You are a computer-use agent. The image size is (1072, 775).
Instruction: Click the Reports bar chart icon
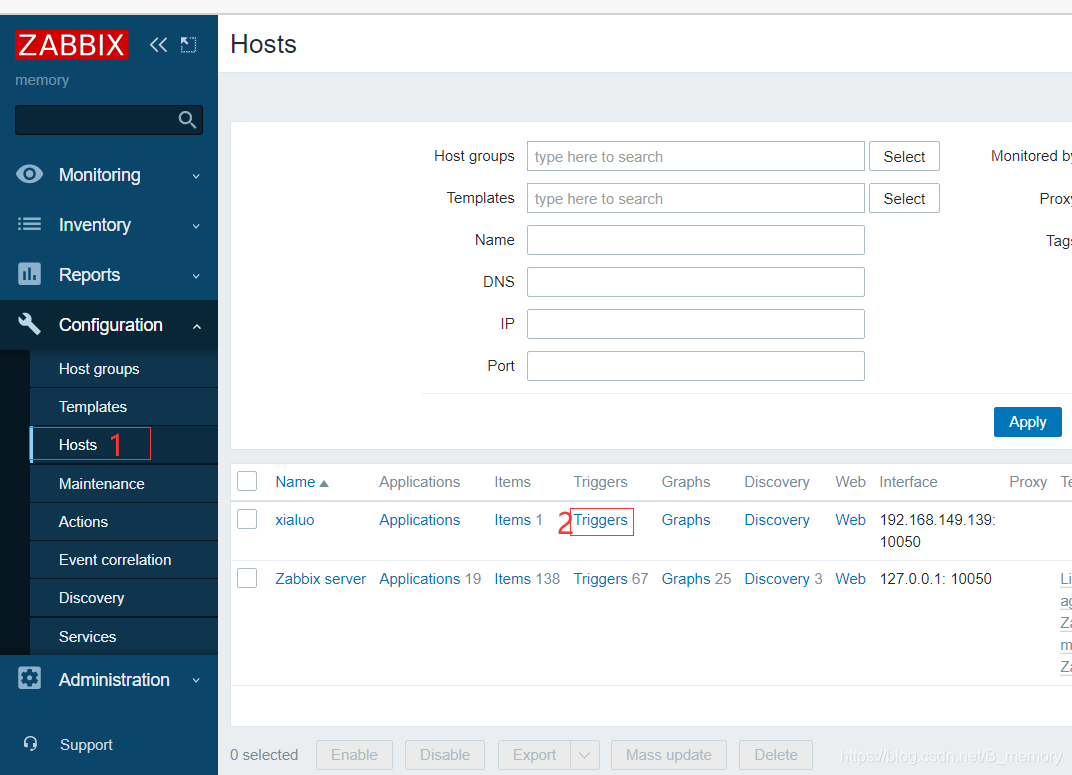click(x=29, y=274)
